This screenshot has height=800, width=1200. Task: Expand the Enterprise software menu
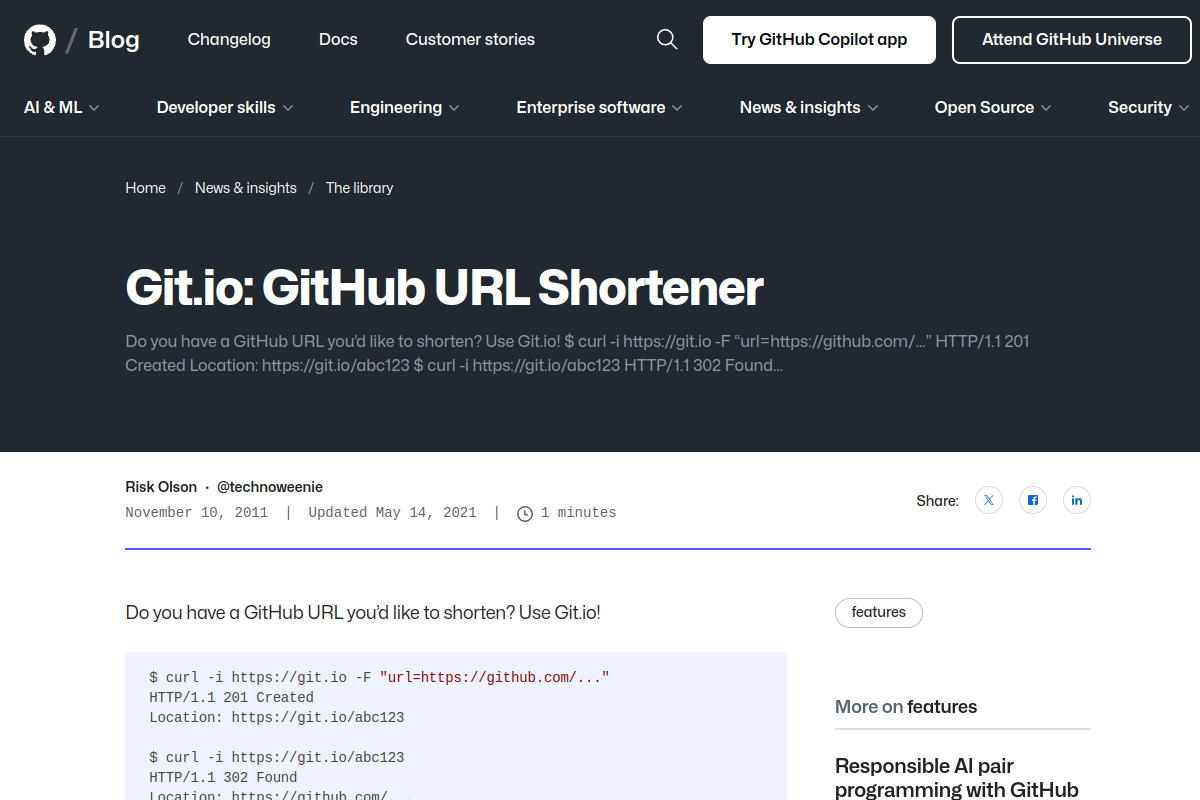tap(599, 107)
